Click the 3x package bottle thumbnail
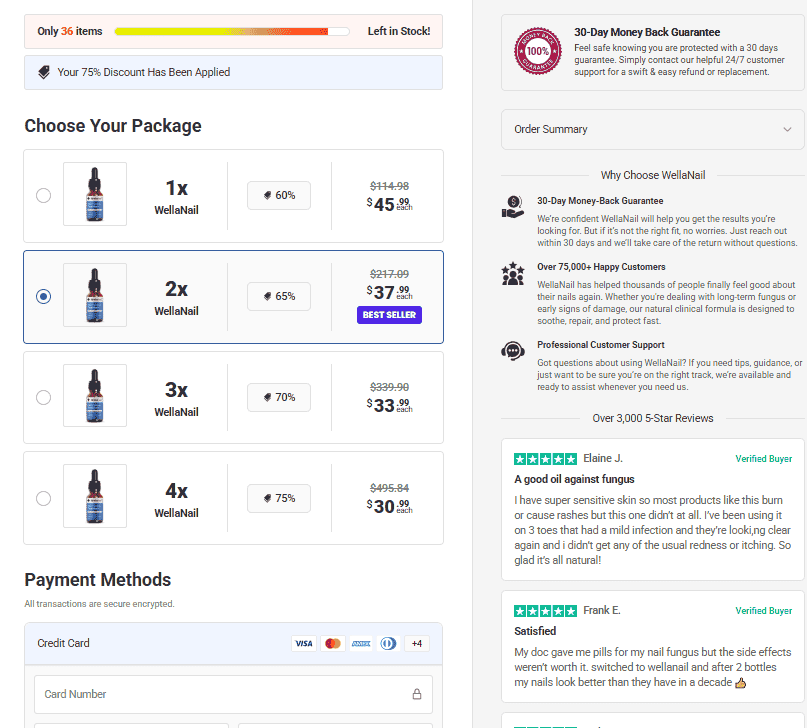807x728 pixels. tap(95, 396)
